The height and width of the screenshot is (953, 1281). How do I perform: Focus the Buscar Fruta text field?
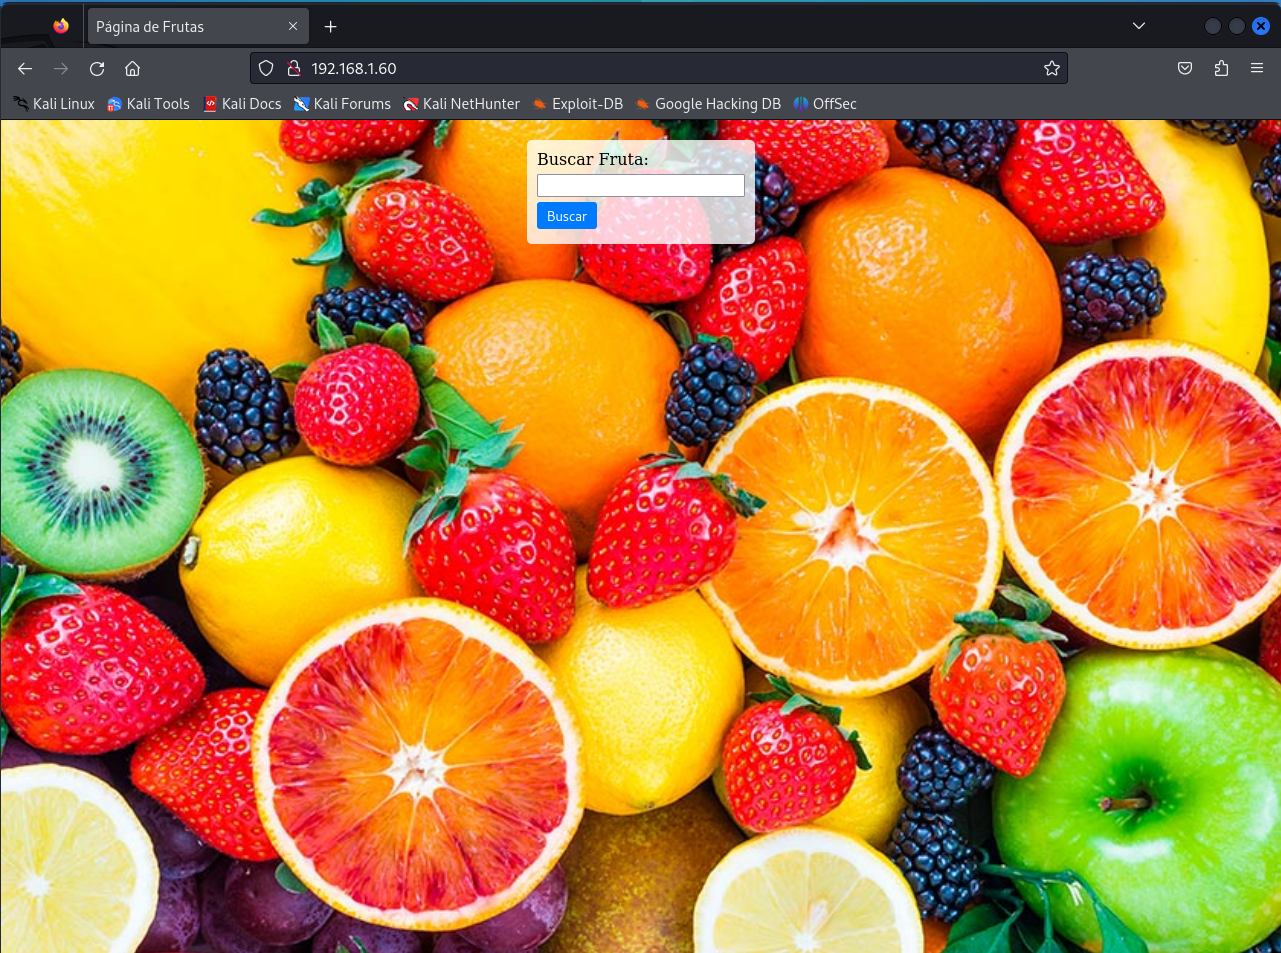(x=641, y=185)
